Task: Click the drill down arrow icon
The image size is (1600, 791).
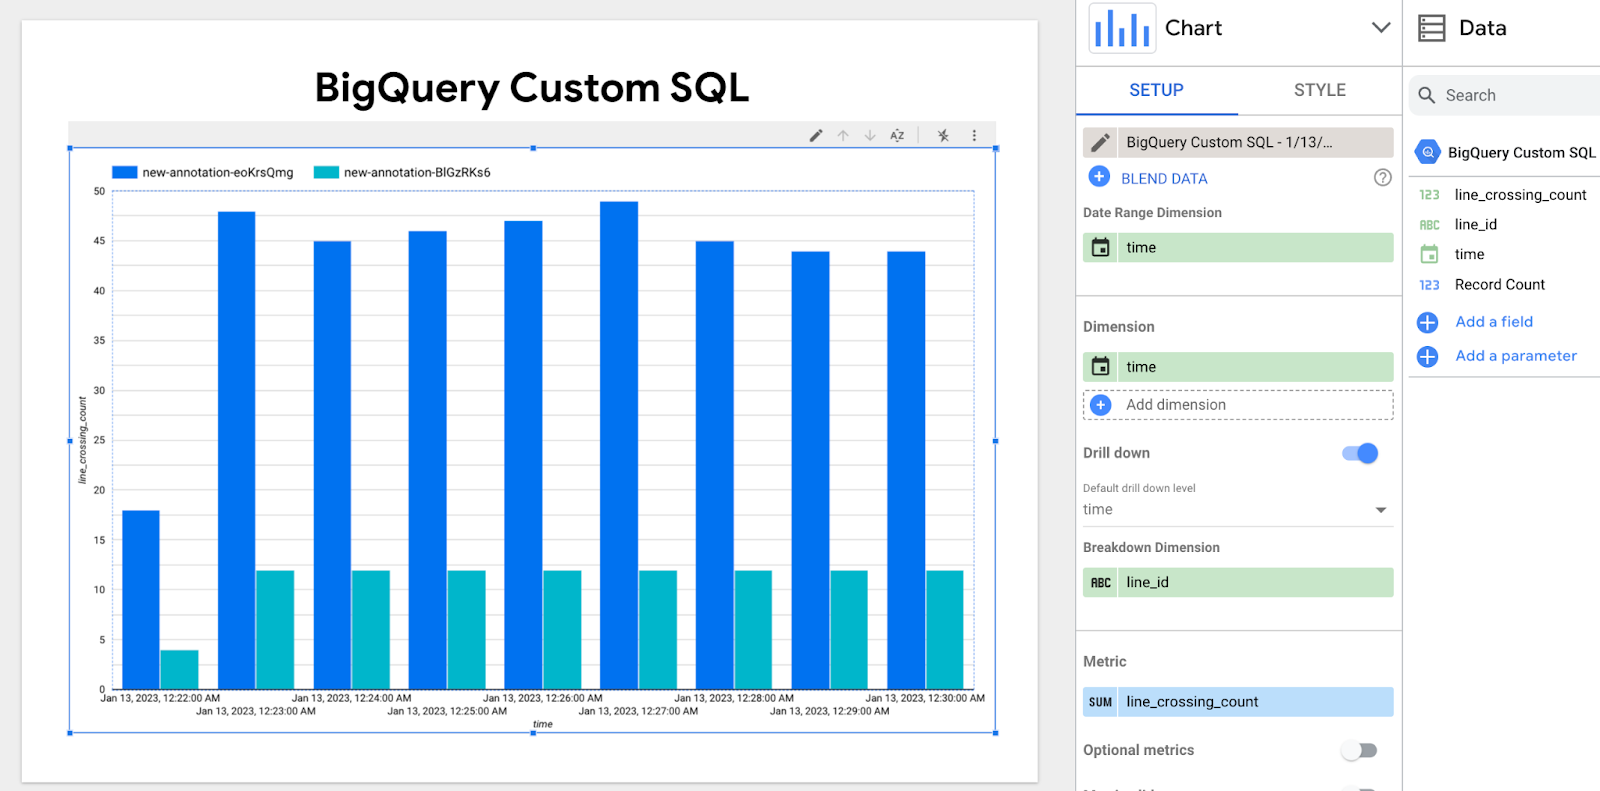Action: pos(870,136)
